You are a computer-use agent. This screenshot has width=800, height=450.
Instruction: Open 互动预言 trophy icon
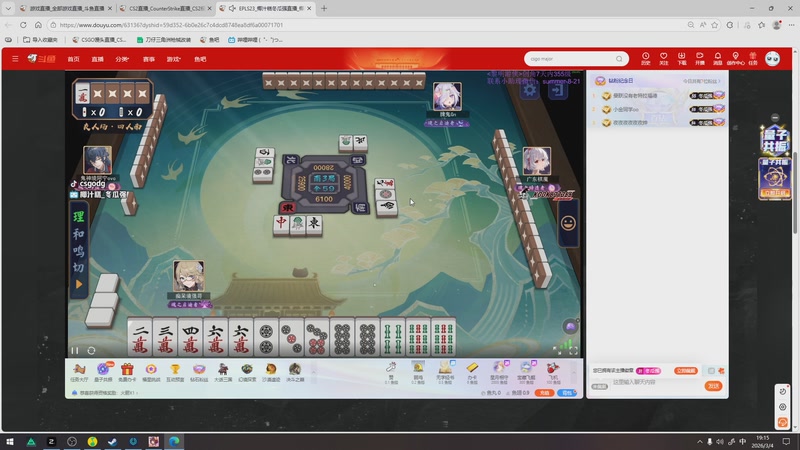[175, 372]
